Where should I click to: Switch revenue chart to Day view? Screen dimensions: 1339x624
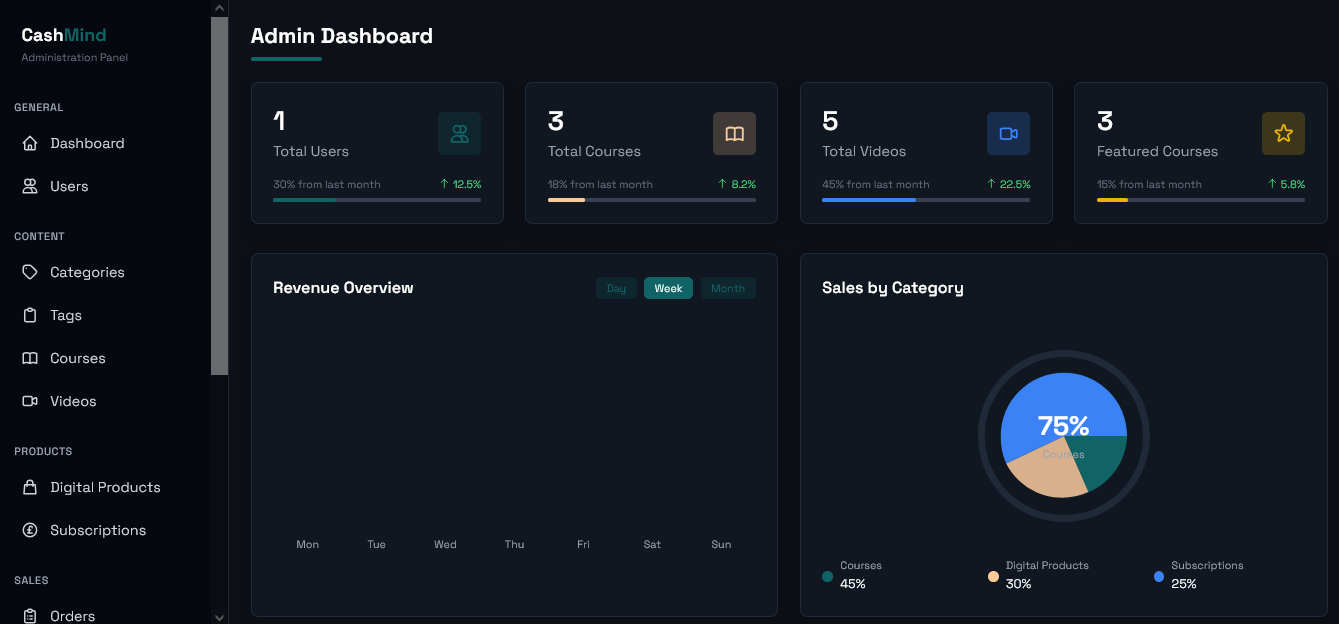coord(616,288)
